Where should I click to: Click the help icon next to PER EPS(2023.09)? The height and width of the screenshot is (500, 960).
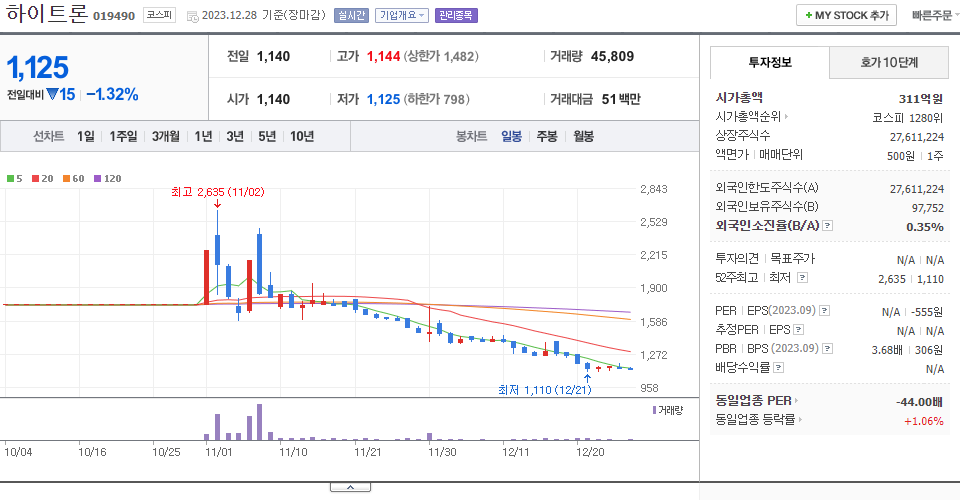[825, 311]
